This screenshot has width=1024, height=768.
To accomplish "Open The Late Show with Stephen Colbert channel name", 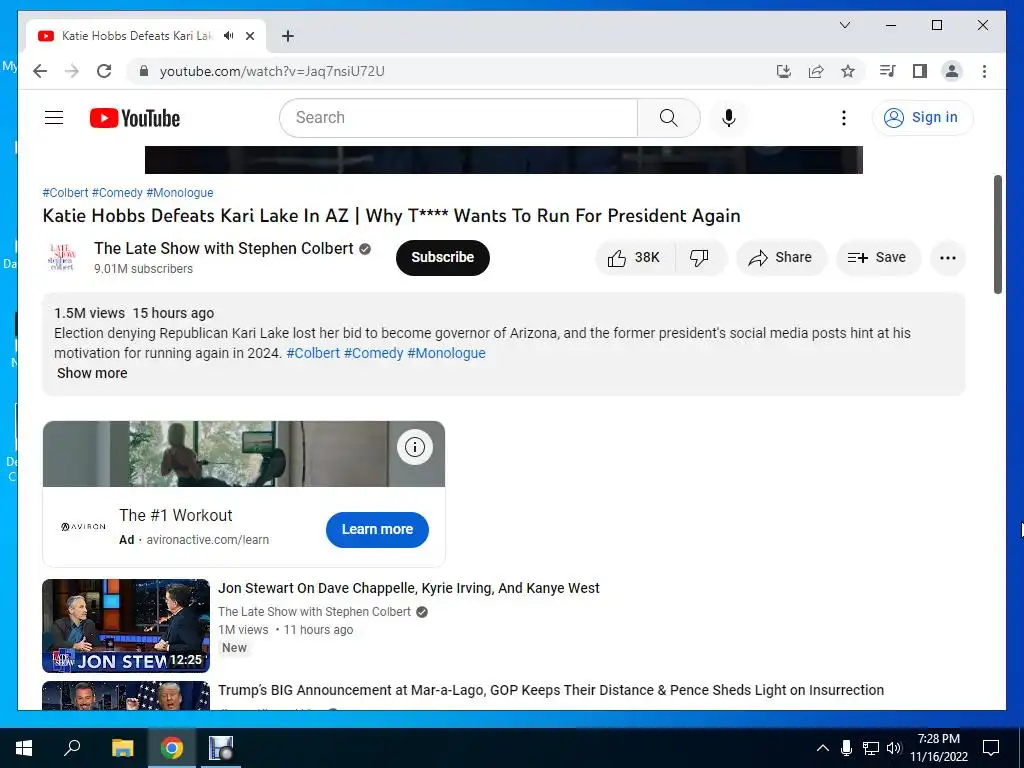I will 223,249.
